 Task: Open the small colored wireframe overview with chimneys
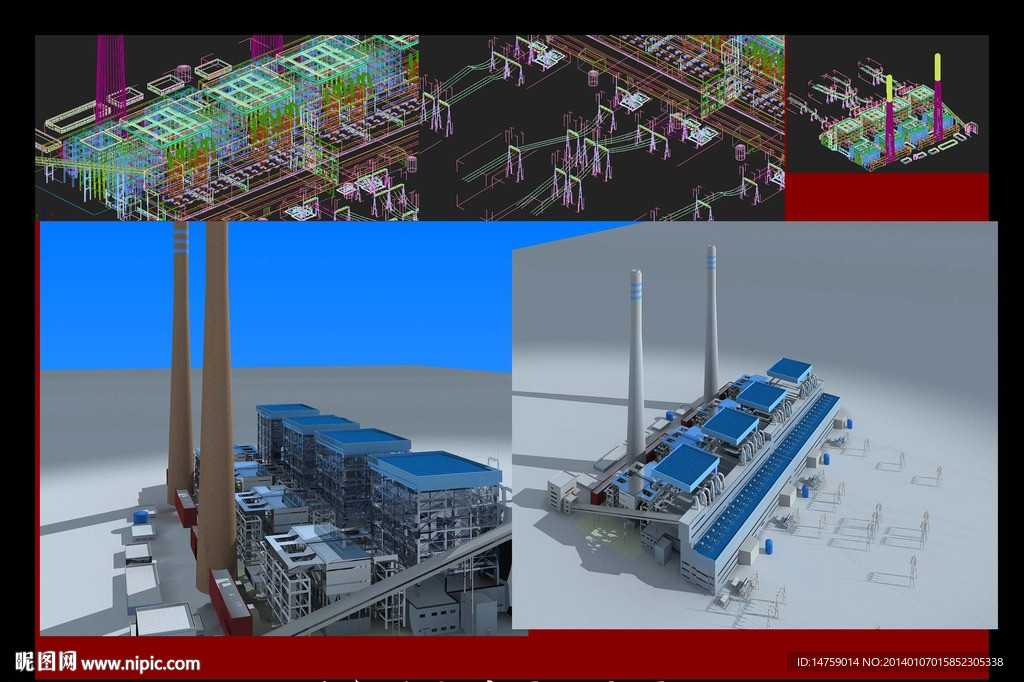887,104
